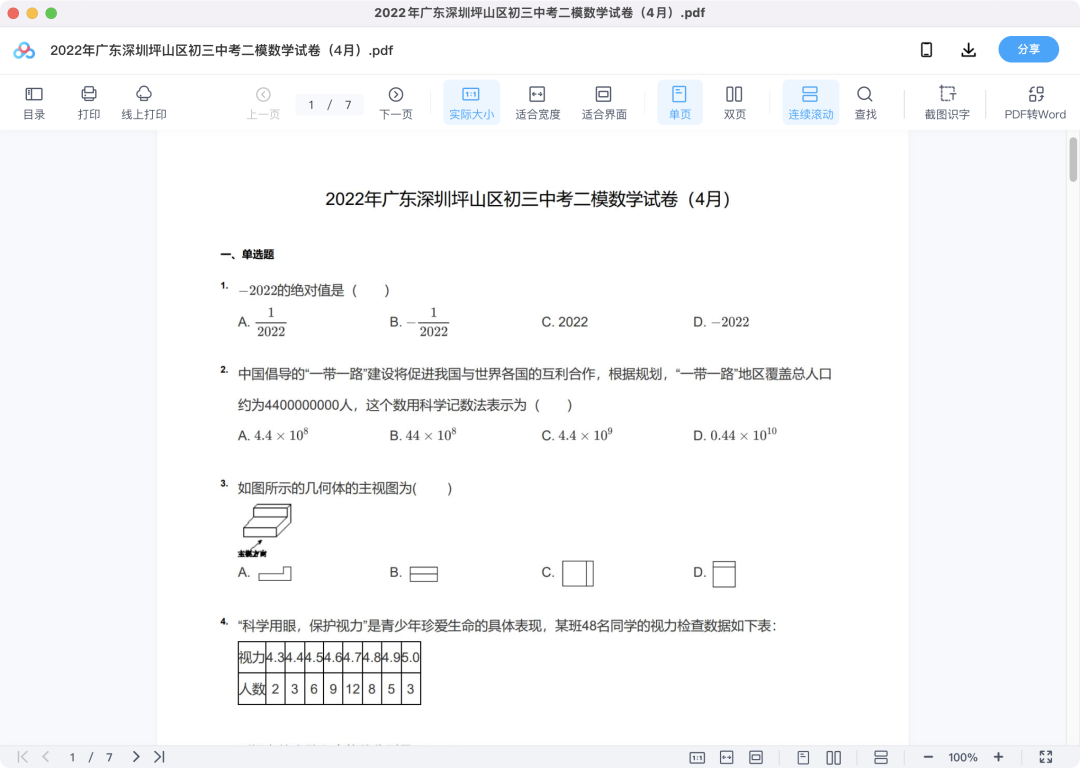Click the download icon in header
Screen dimensions: 1080x768
click(x=968, y=50)
